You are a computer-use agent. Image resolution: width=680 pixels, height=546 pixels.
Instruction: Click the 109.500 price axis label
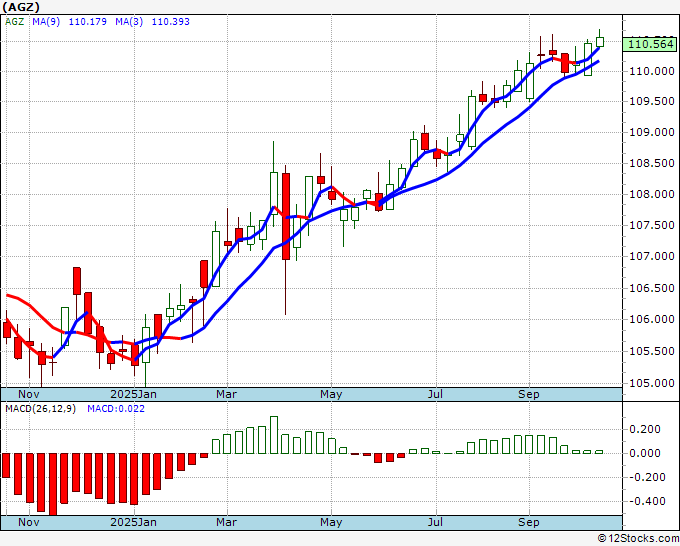tap(652, 101)
